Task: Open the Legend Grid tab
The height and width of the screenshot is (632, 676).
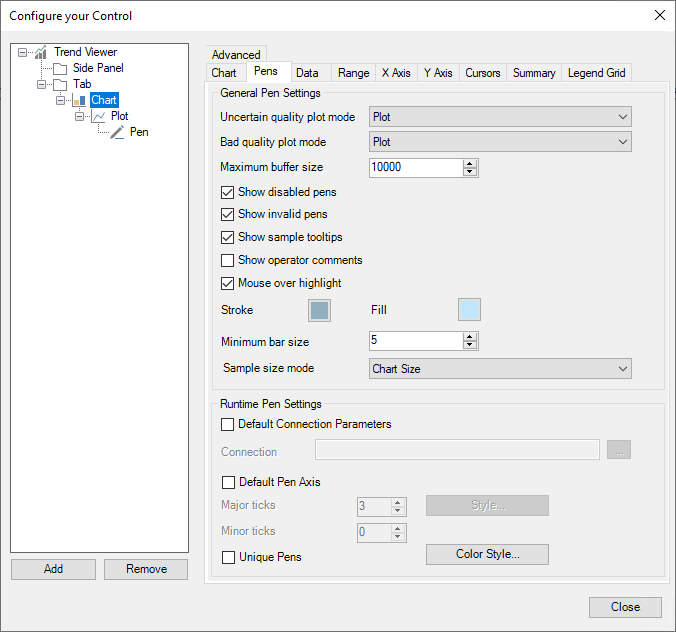Action: pyautogui.click(x=597, y=73)
